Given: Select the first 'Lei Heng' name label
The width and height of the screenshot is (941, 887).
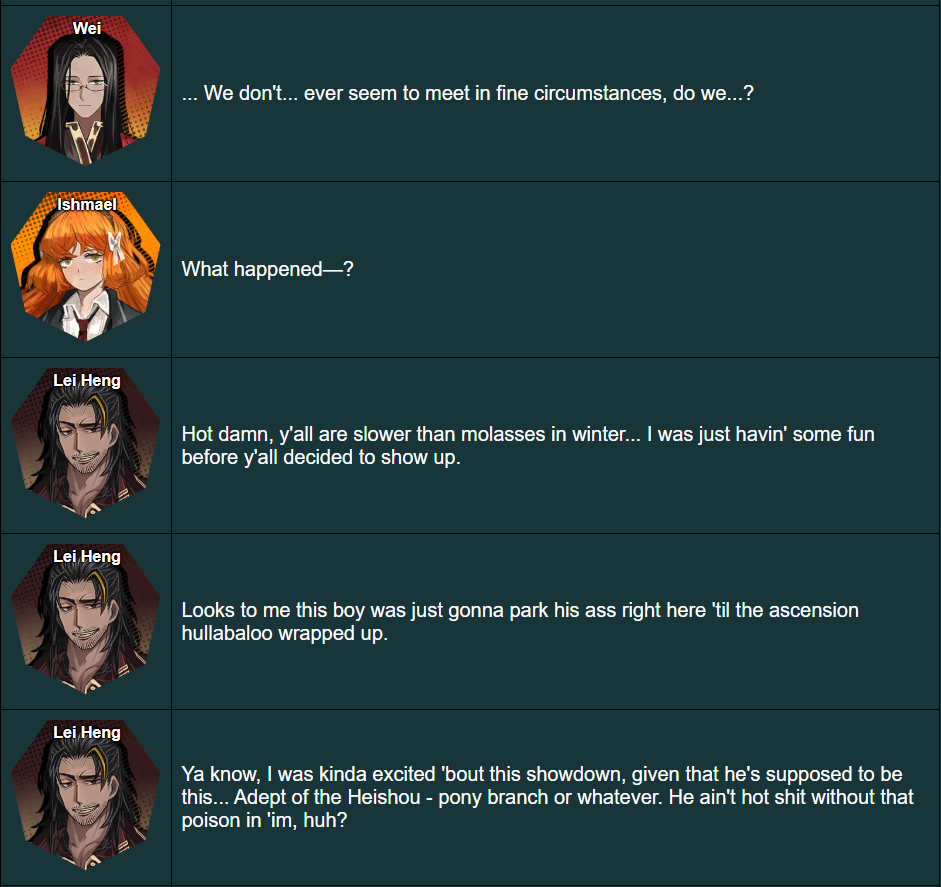Looking at the screenshot, I should pos(87,380).
